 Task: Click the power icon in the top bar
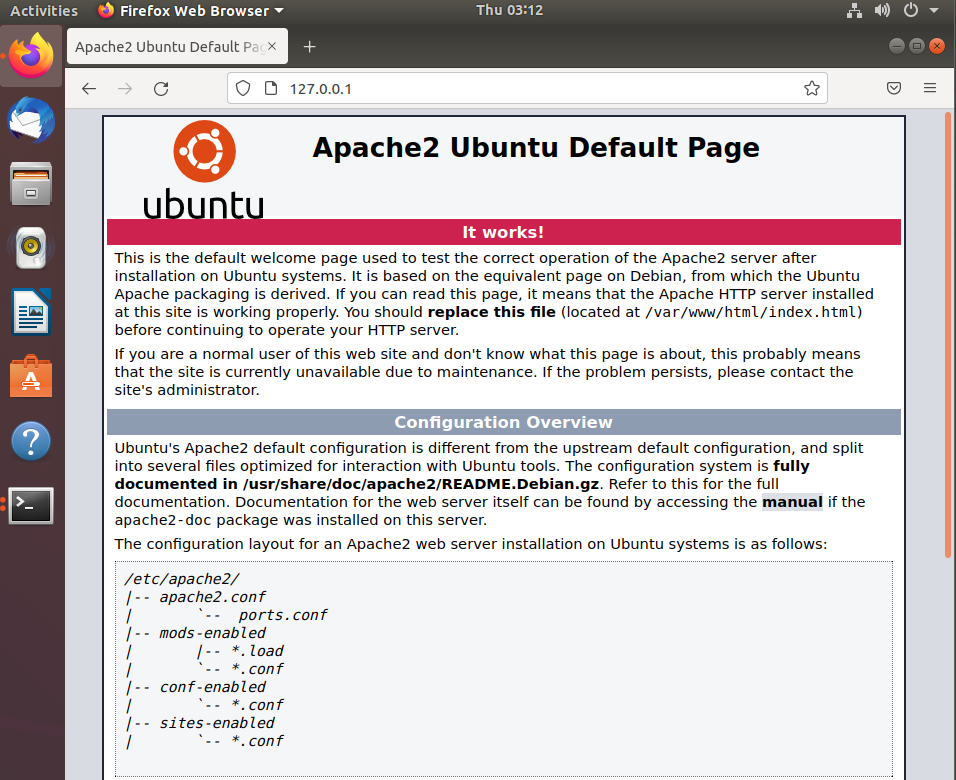911,10
